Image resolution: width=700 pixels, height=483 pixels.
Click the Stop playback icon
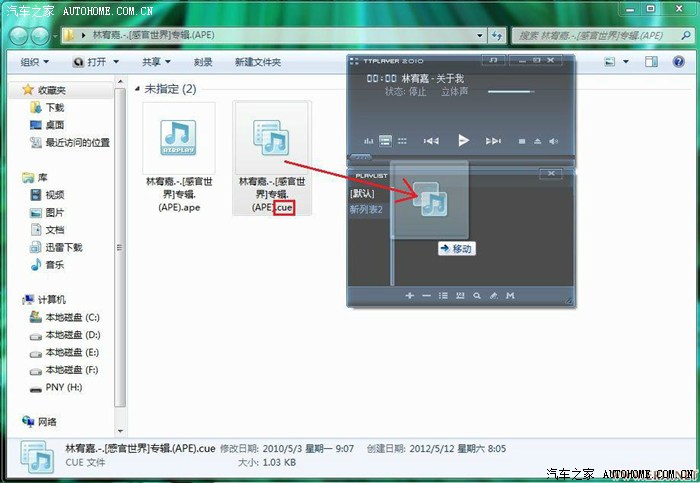(522, 141)
